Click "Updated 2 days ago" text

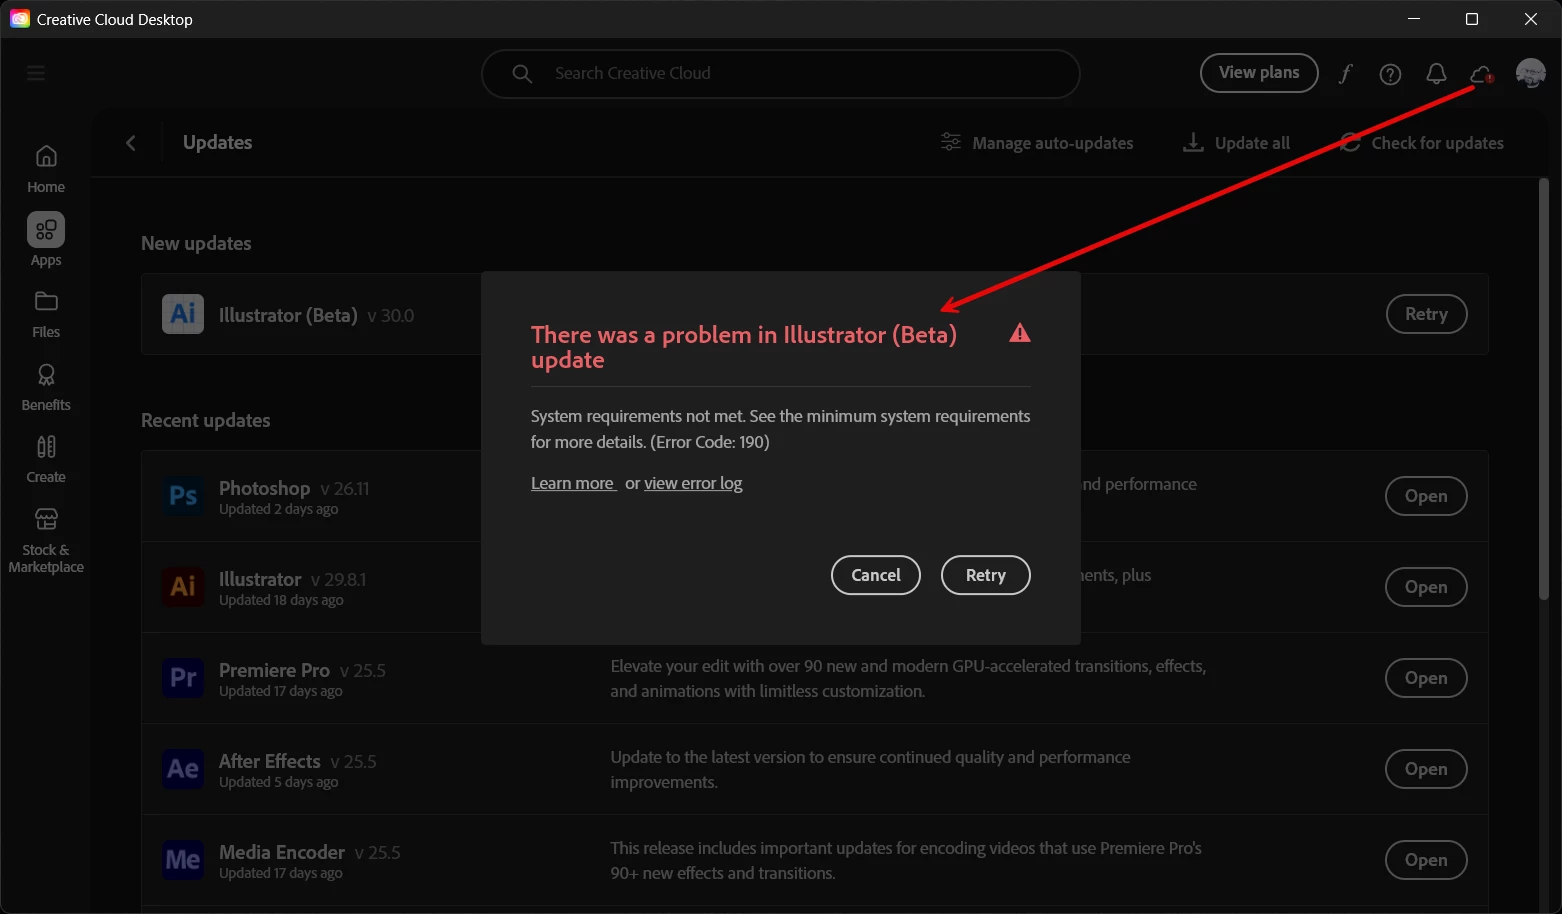(x=279, y=509)
